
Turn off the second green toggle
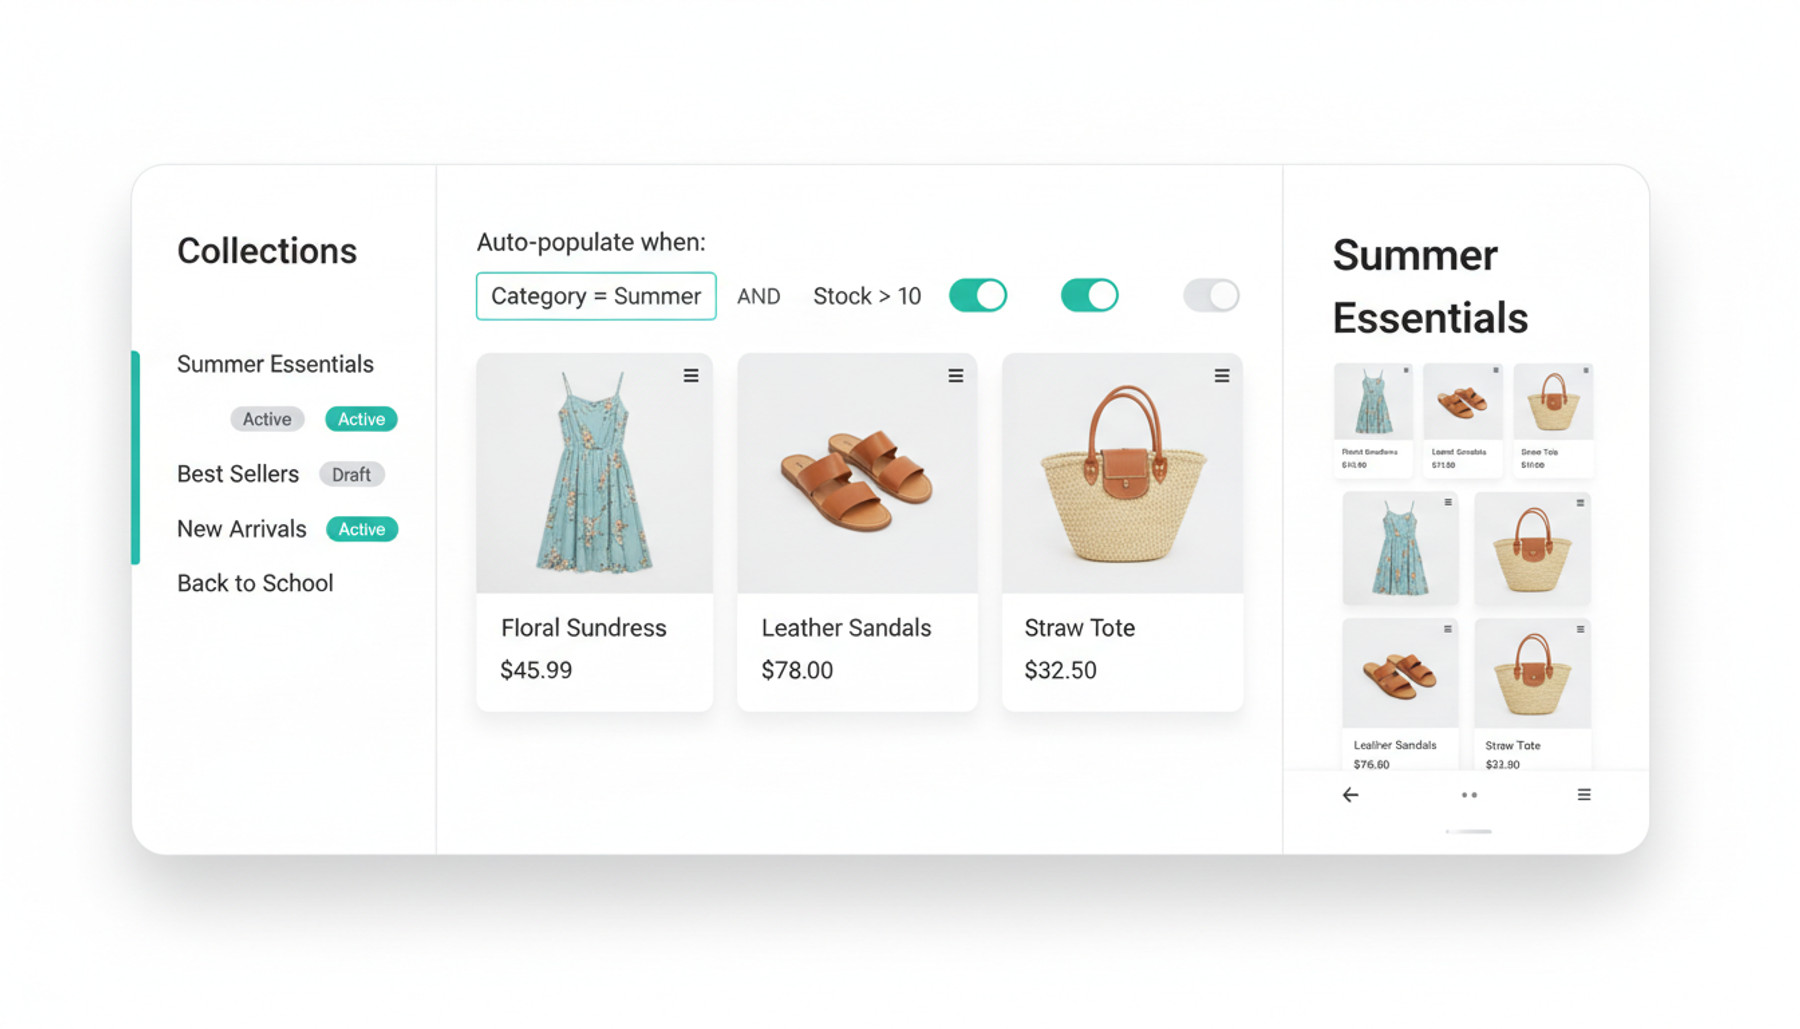coord(1089,296)
